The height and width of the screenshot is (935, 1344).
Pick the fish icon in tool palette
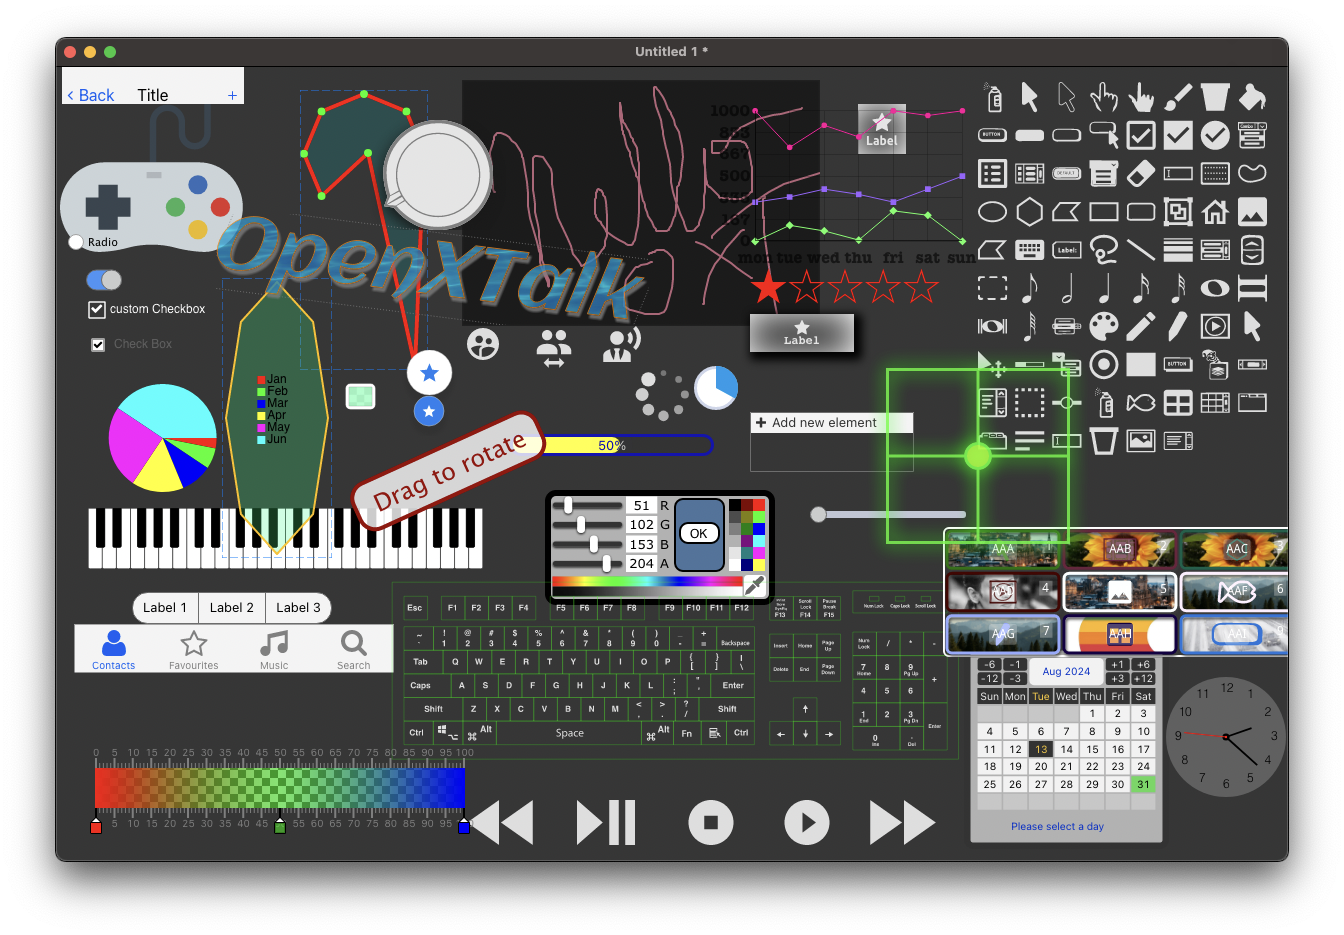1141,403
